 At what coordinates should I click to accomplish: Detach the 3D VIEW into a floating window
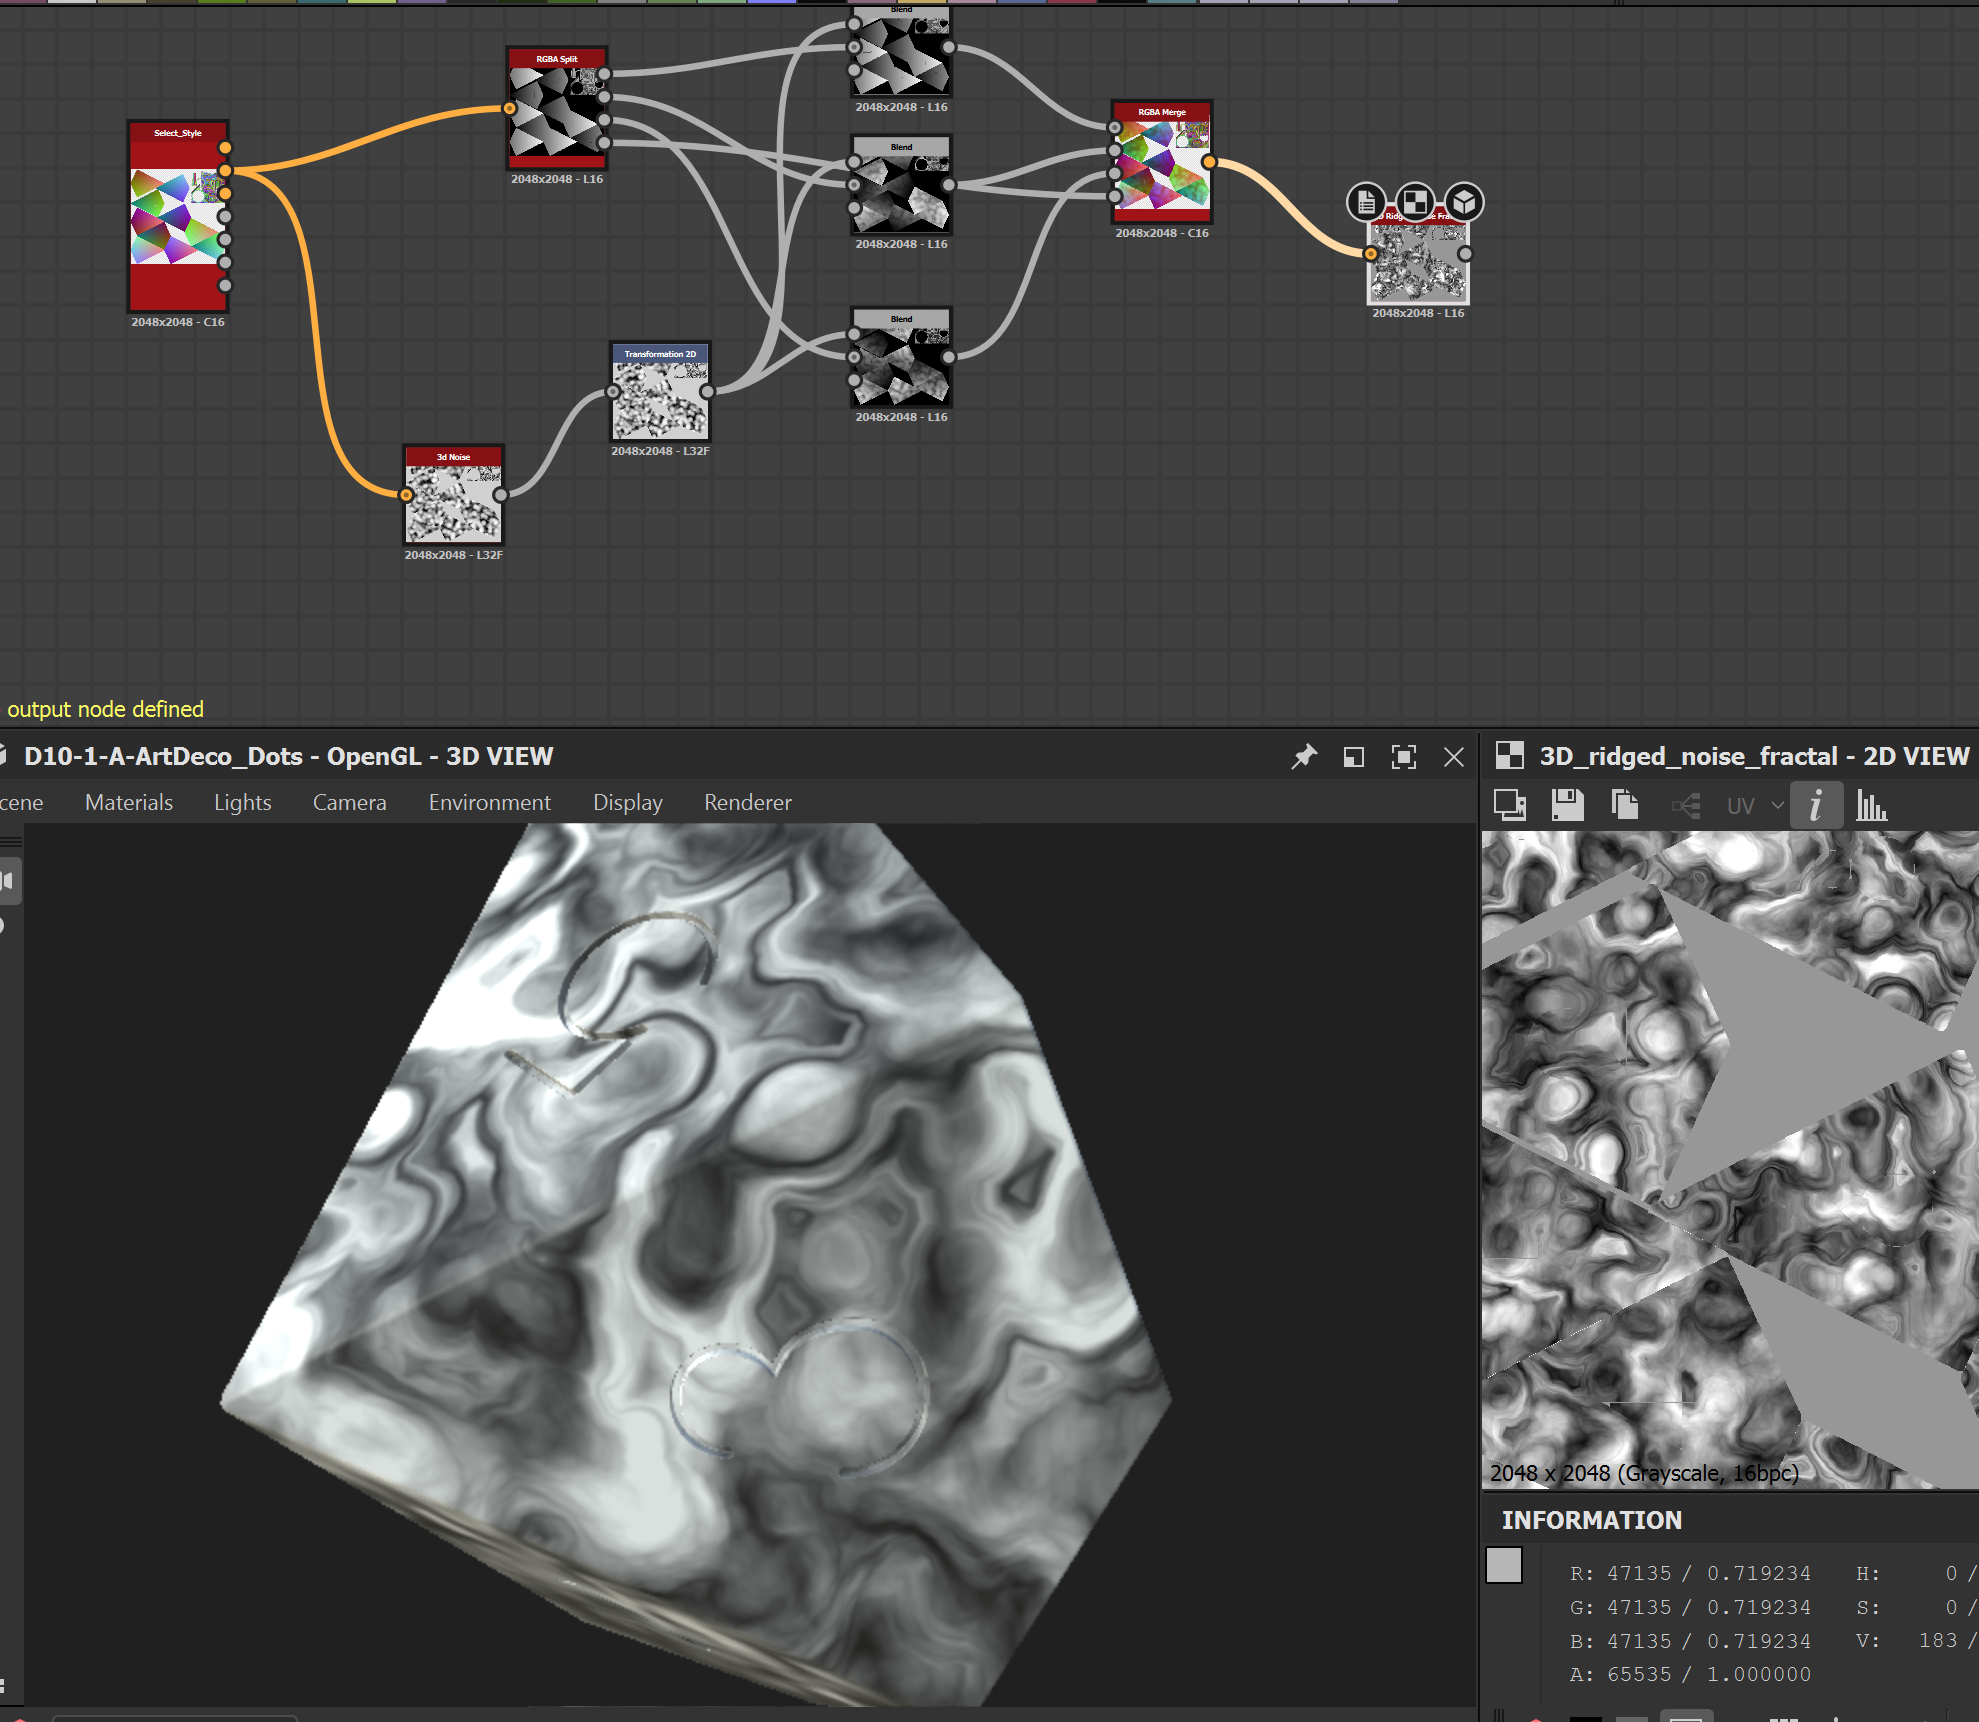tap(1354, 757)
